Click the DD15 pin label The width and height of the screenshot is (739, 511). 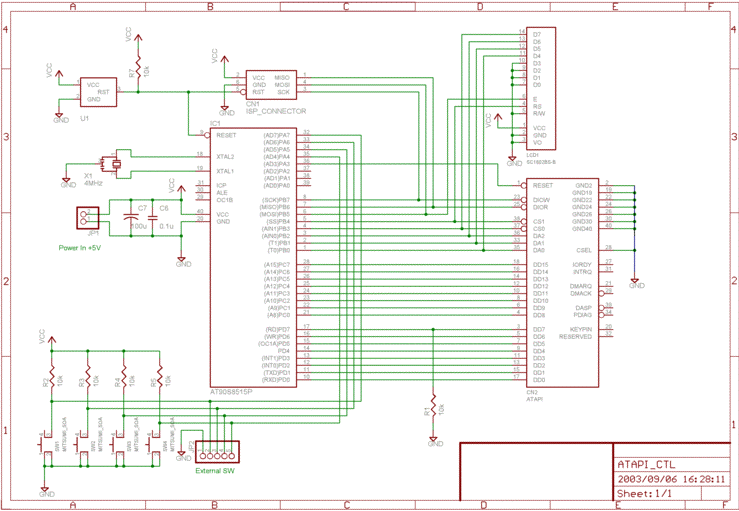[541, 265]
